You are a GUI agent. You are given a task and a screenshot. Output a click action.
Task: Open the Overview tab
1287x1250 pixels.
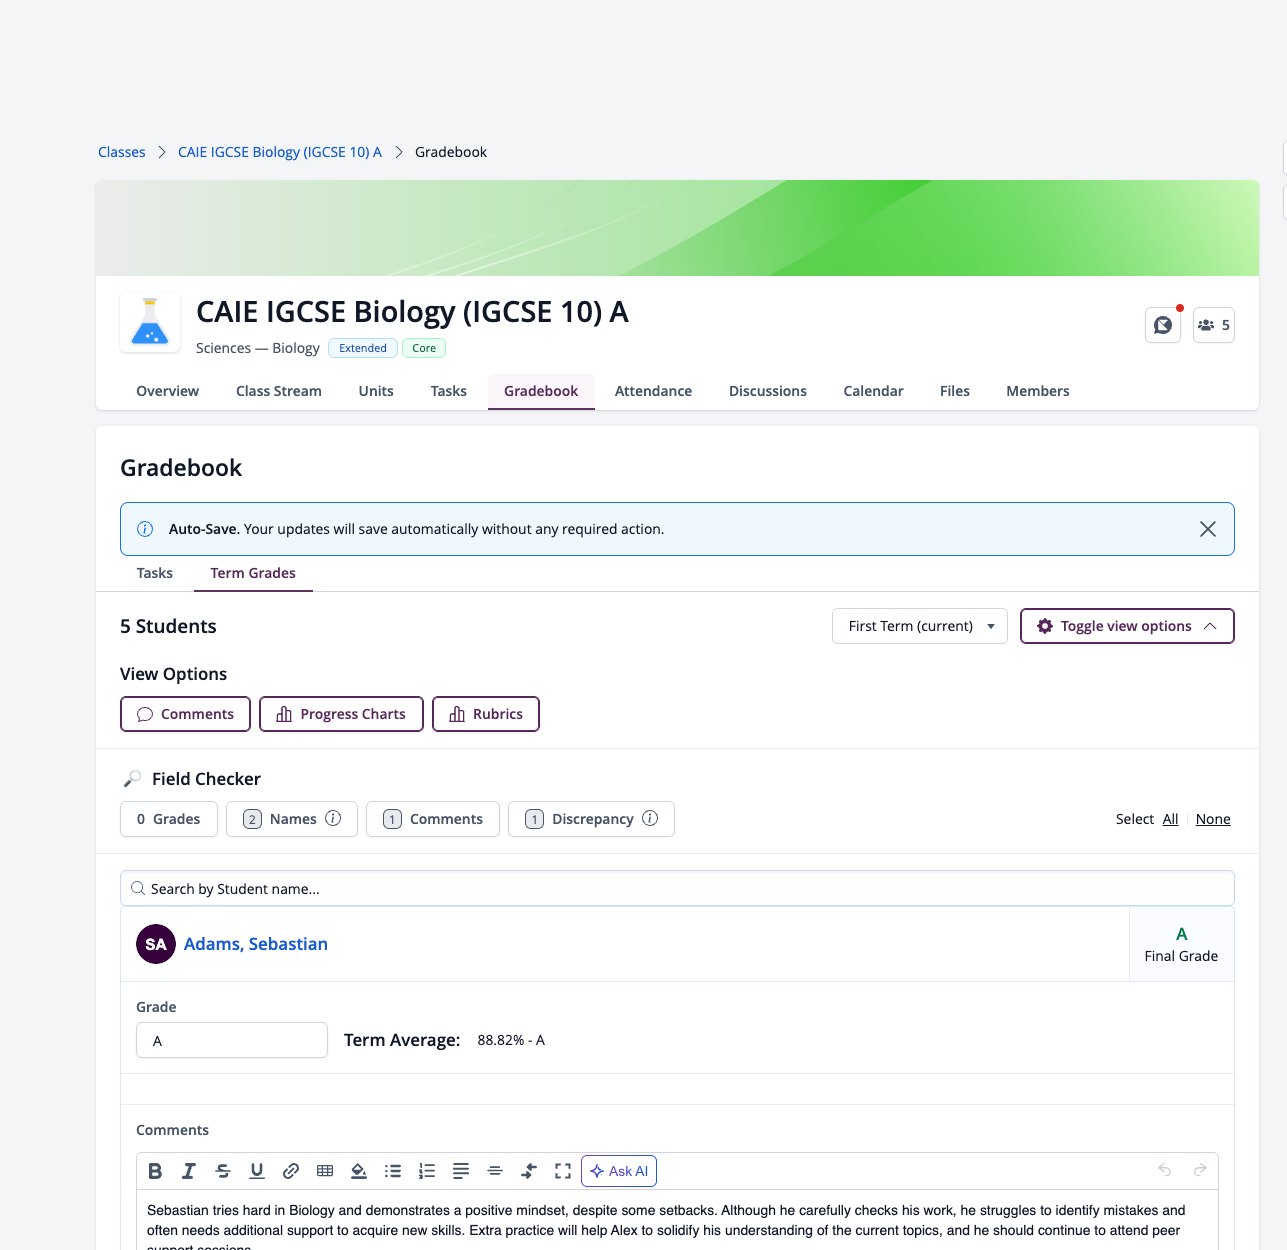tap(168, 391)
